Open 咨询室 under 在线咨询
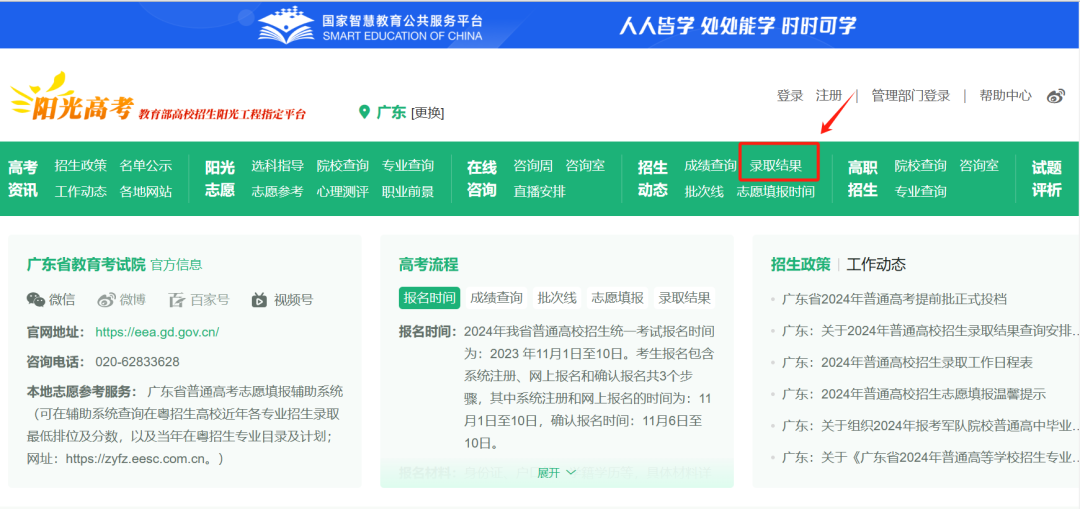This screenshot has height=509, width=1080. coord(585,165)
